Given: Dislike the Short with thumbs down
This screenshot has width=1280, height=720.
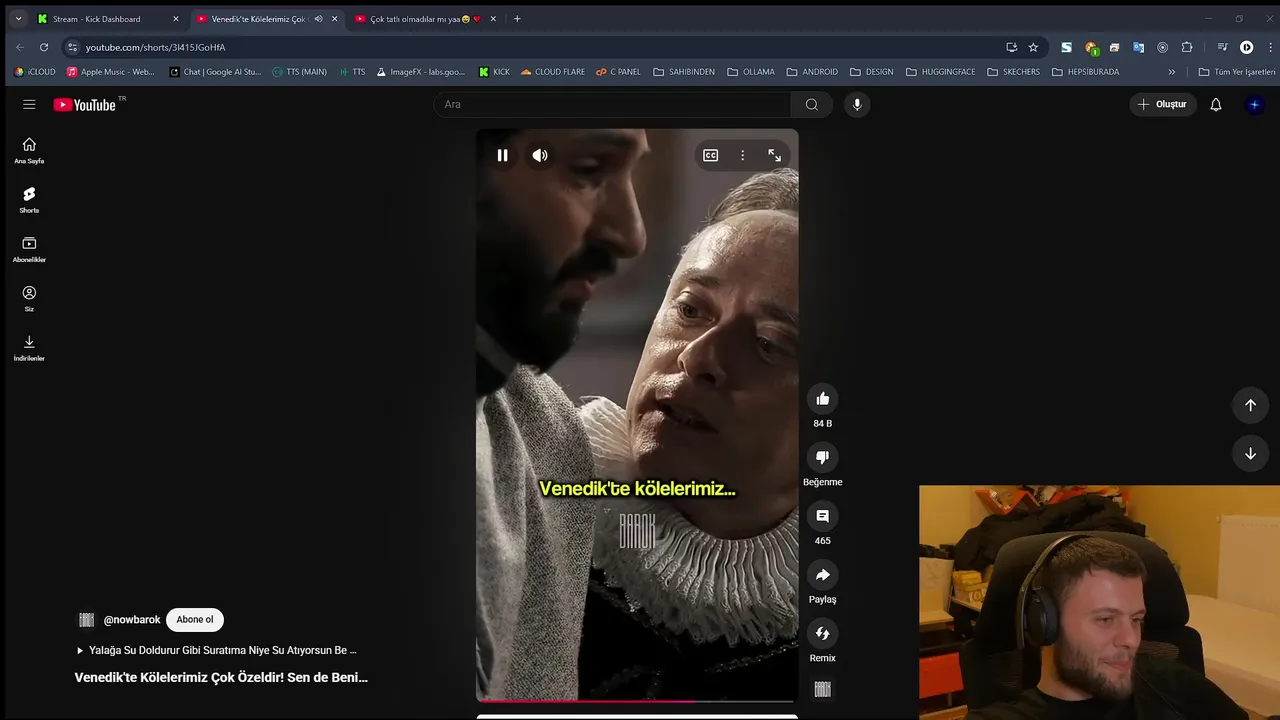Looking at the screenshot, I should click(822, 457).
